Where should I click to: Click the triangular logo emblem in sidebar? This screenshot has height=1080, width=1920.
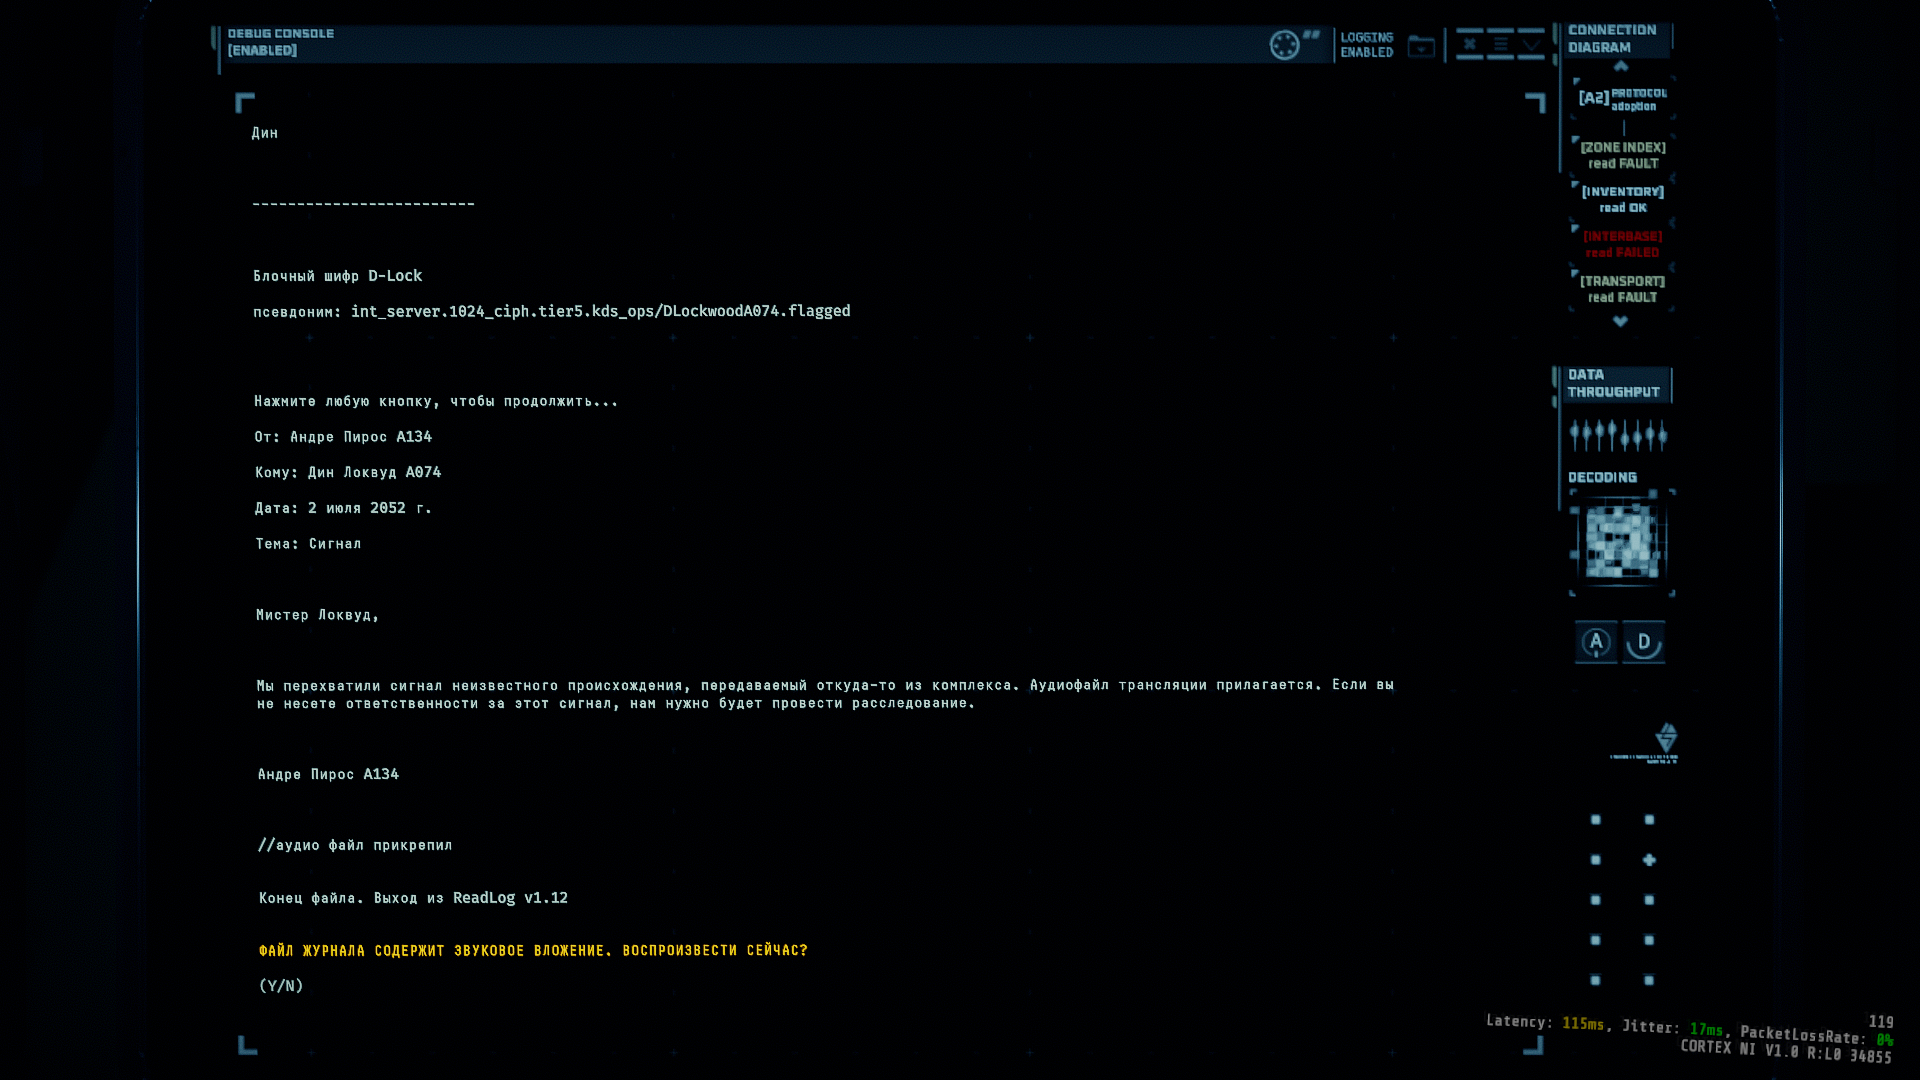[x=1666, y=738]
